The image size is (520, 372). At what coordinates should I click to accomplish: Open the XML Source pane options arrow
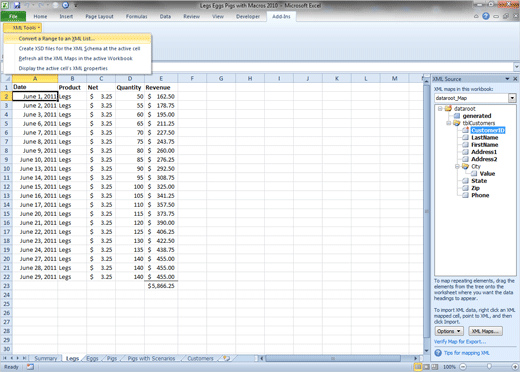click(507, 79)
